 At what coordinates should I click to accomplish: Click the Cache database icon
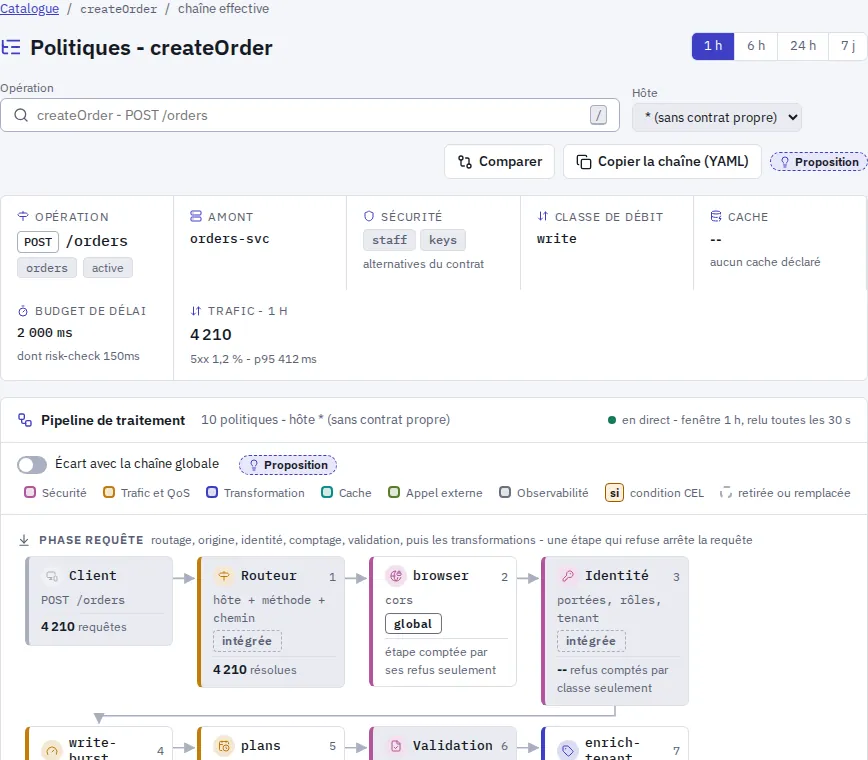(x=716, y=216)
